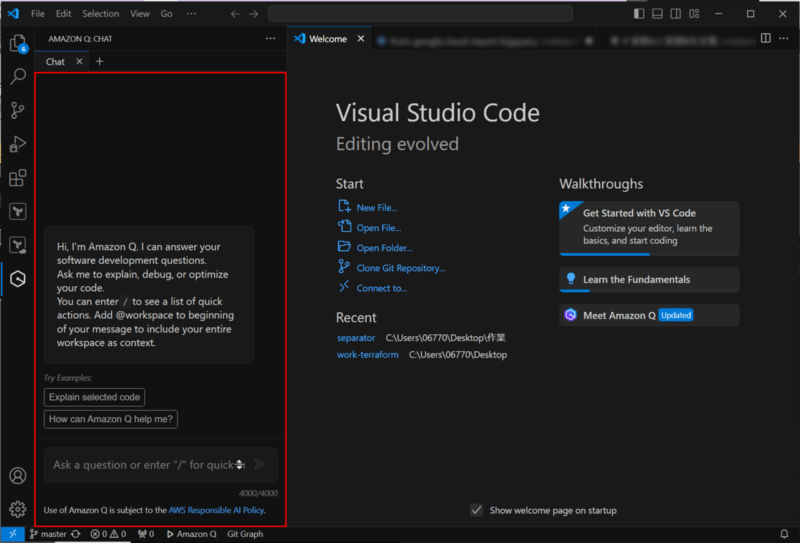The width and height of the screenshot is (800, 543).
Task: Open the Extensions view
Action: click(17, 178)
